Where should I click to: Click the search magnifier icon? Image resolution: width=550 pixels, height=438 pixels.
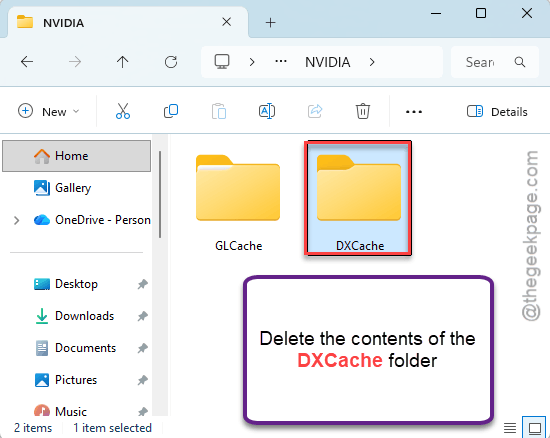point(520,62)
